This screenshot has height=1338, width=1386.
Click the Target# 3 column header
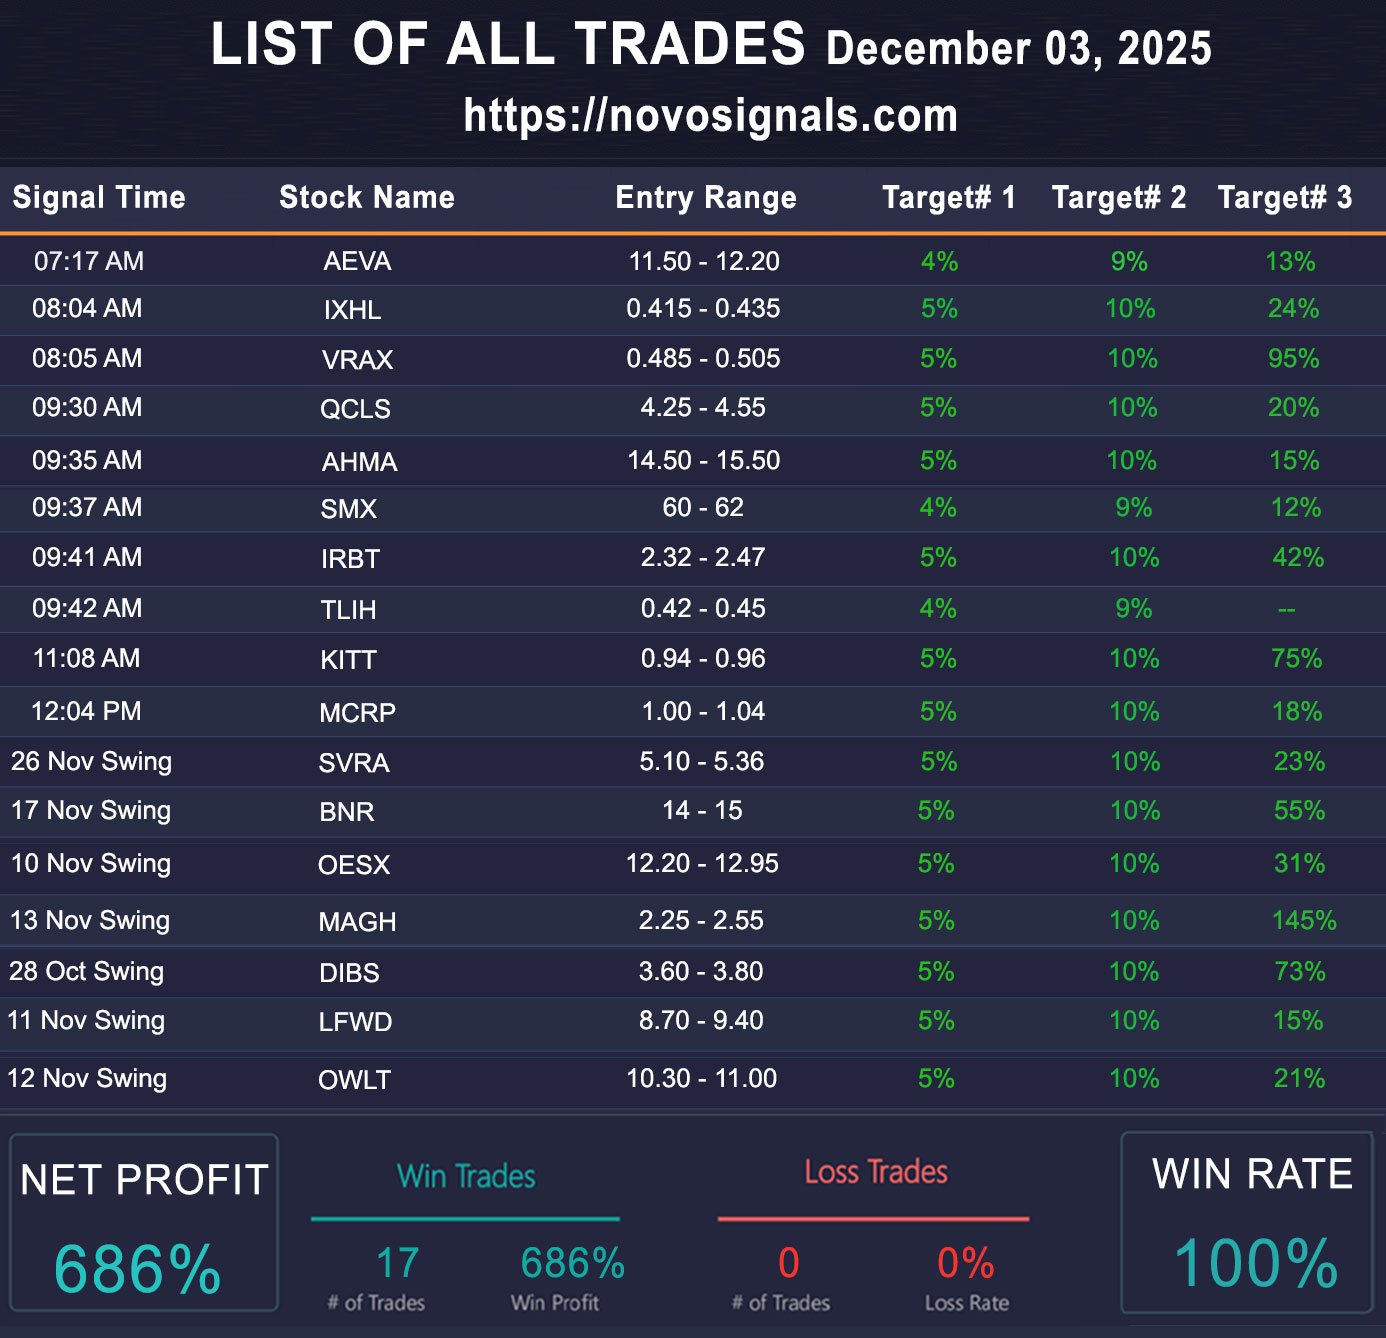1284,197
